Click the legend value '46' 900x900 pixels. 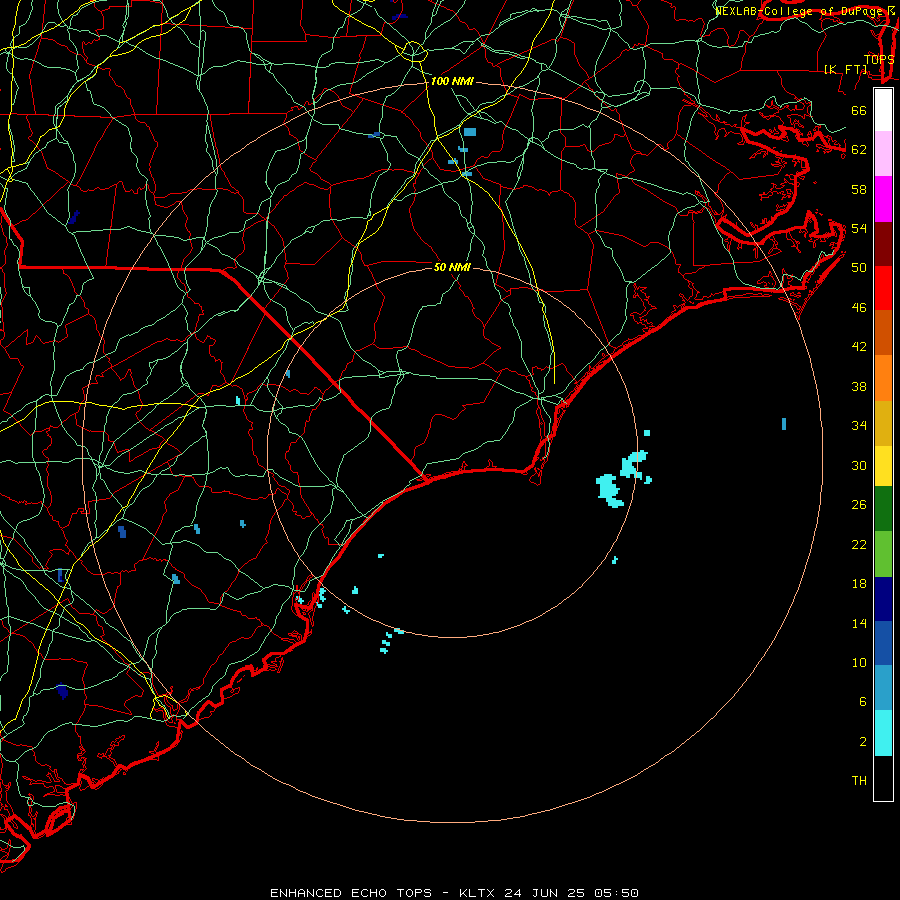tap(859, 308)
